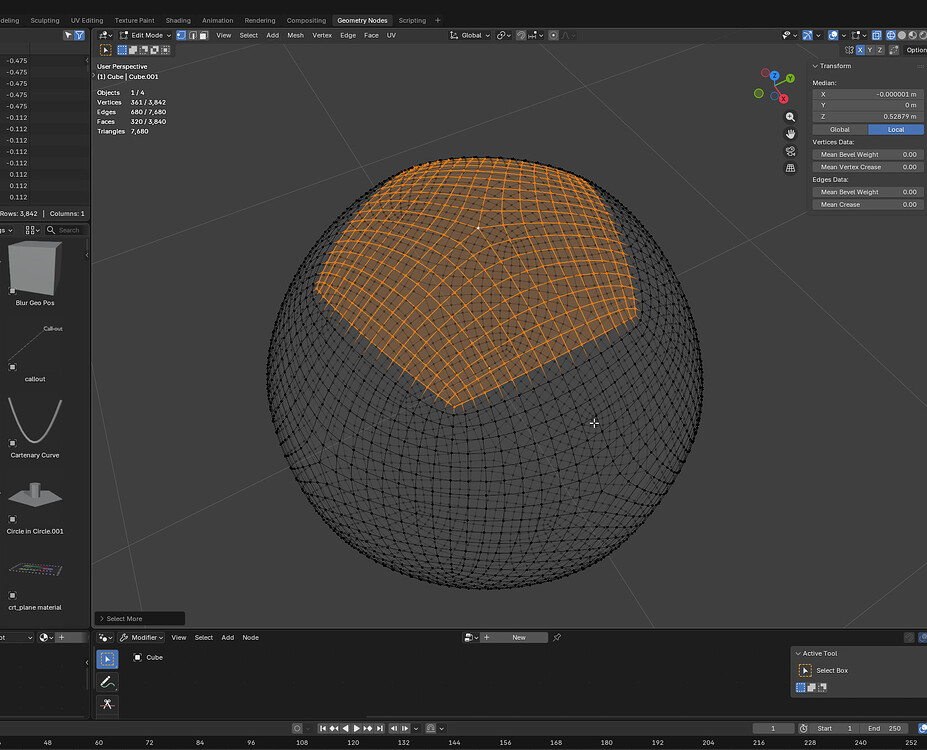
Task: Add a new workspace tab
Action: coord(437,20)
